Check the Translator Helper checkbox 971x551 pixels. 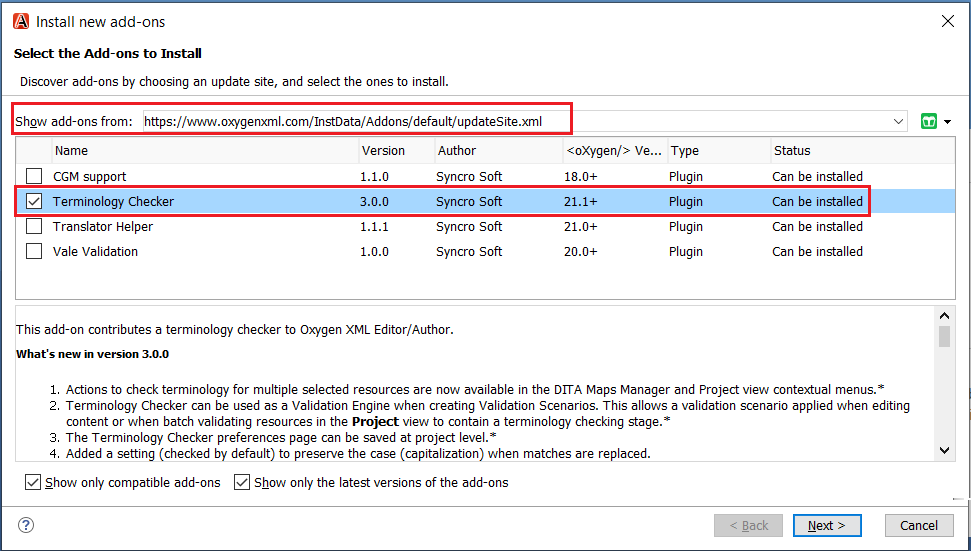[34, 227]
